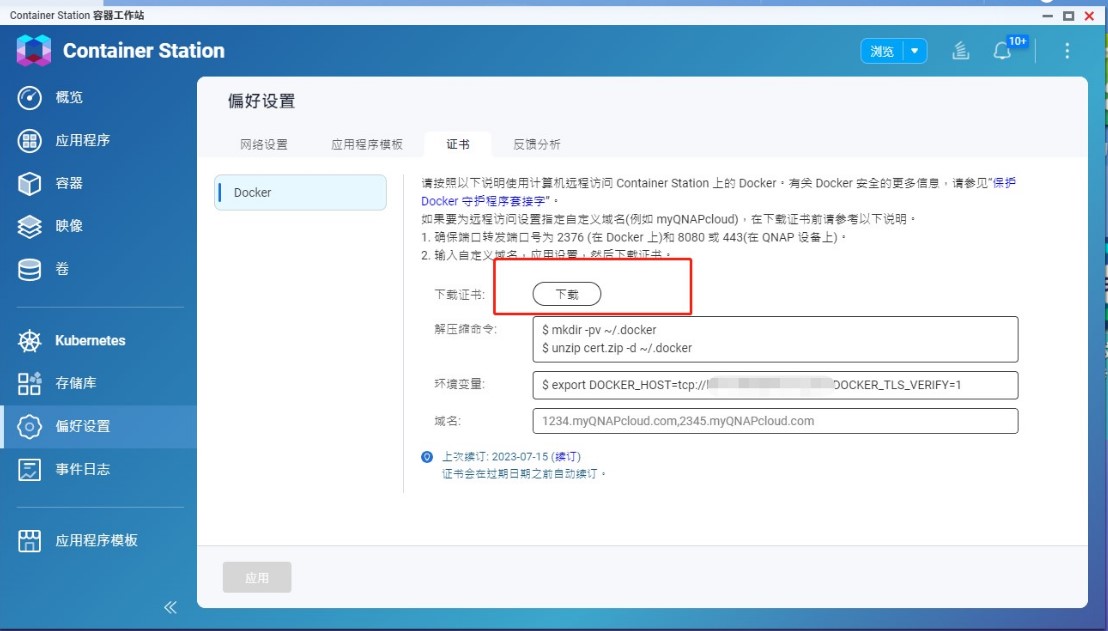This screenshot has height=631, width=1108.
Task: Open Kubernetes helm wheel icon
Action: tap(30, 341)
